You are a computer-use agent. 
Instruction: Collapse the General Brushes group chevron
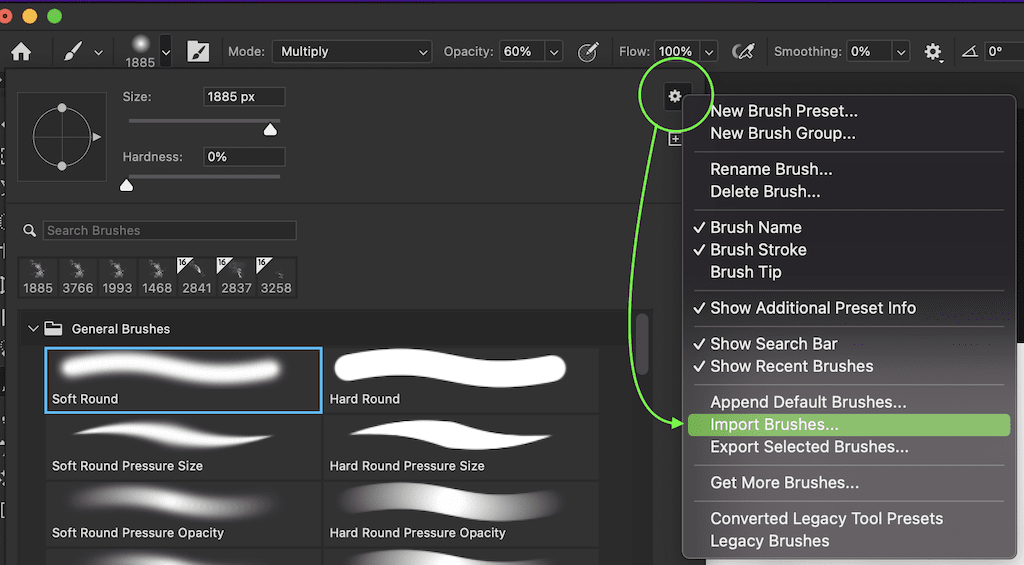click(33, 329)
